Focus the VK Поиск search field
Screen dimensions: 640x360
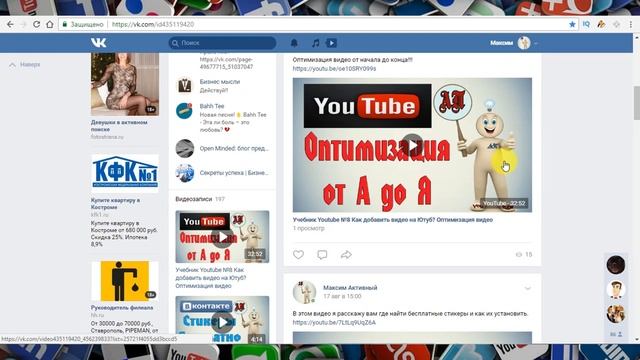click(222, 43)
